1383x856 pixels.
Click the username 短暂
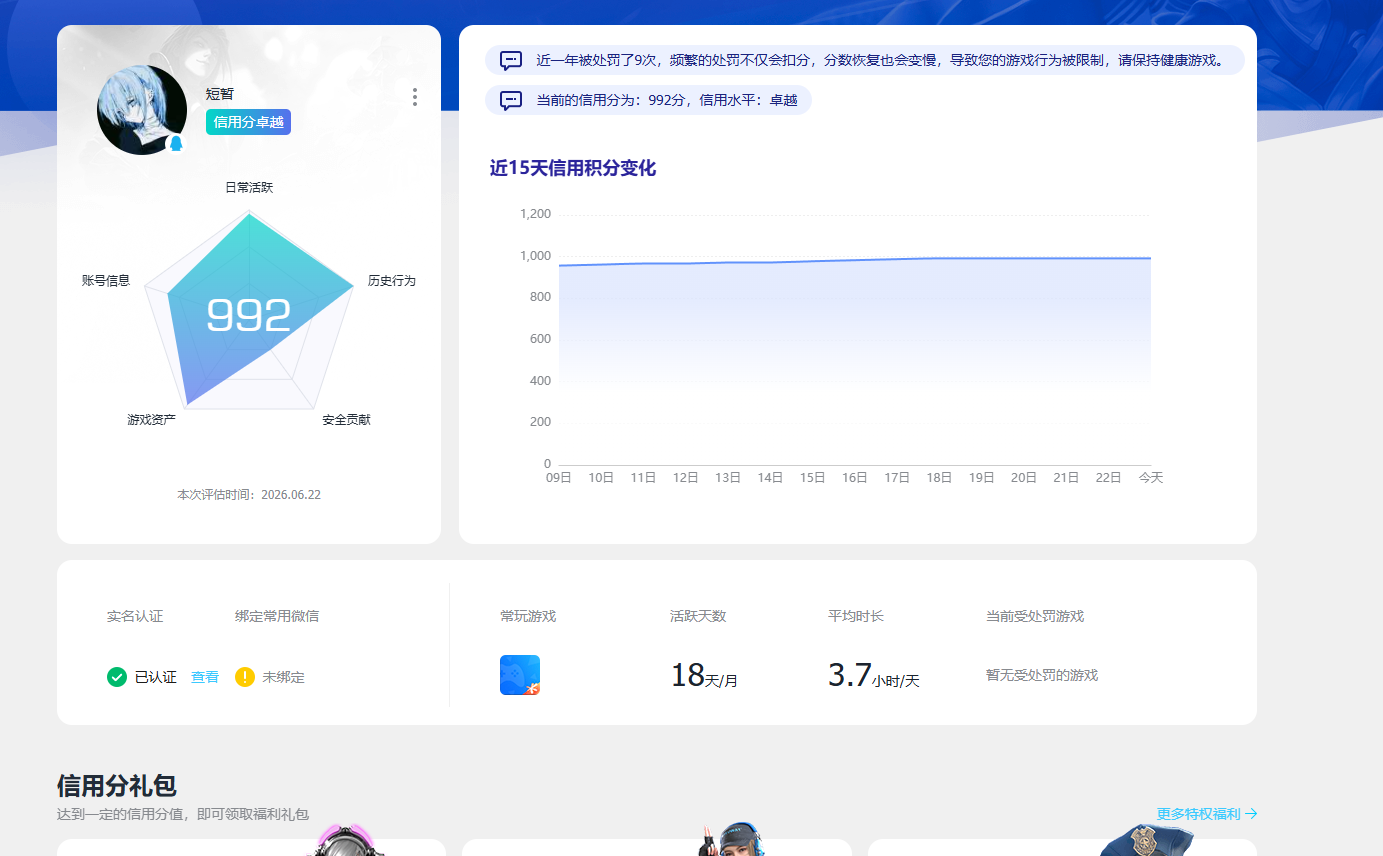220,94
